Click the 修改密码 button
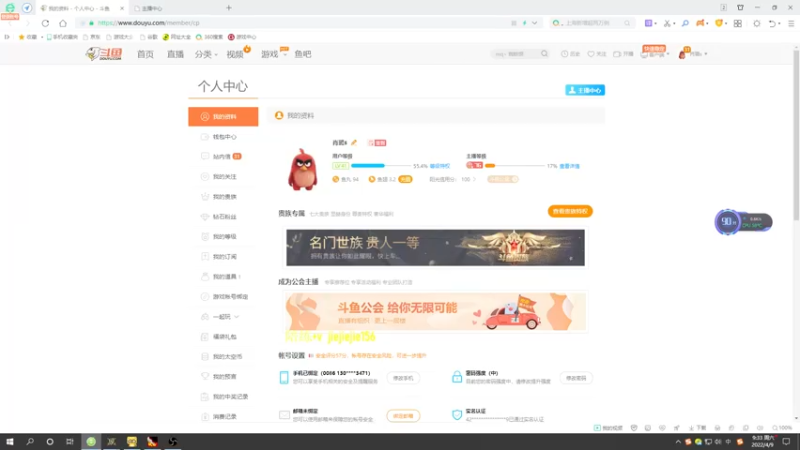The image size is (800, 450). 576,378
